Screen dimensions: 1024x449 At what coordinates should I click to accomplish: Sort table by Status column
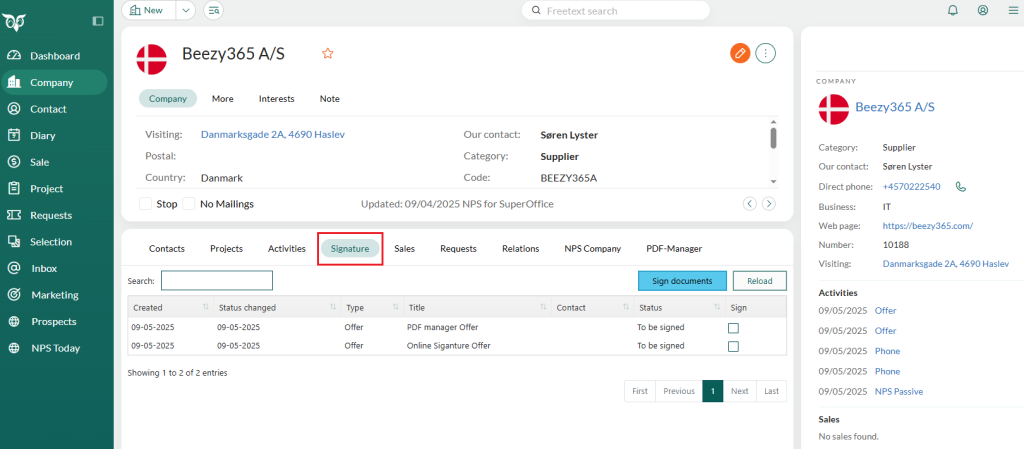point(679,307)
